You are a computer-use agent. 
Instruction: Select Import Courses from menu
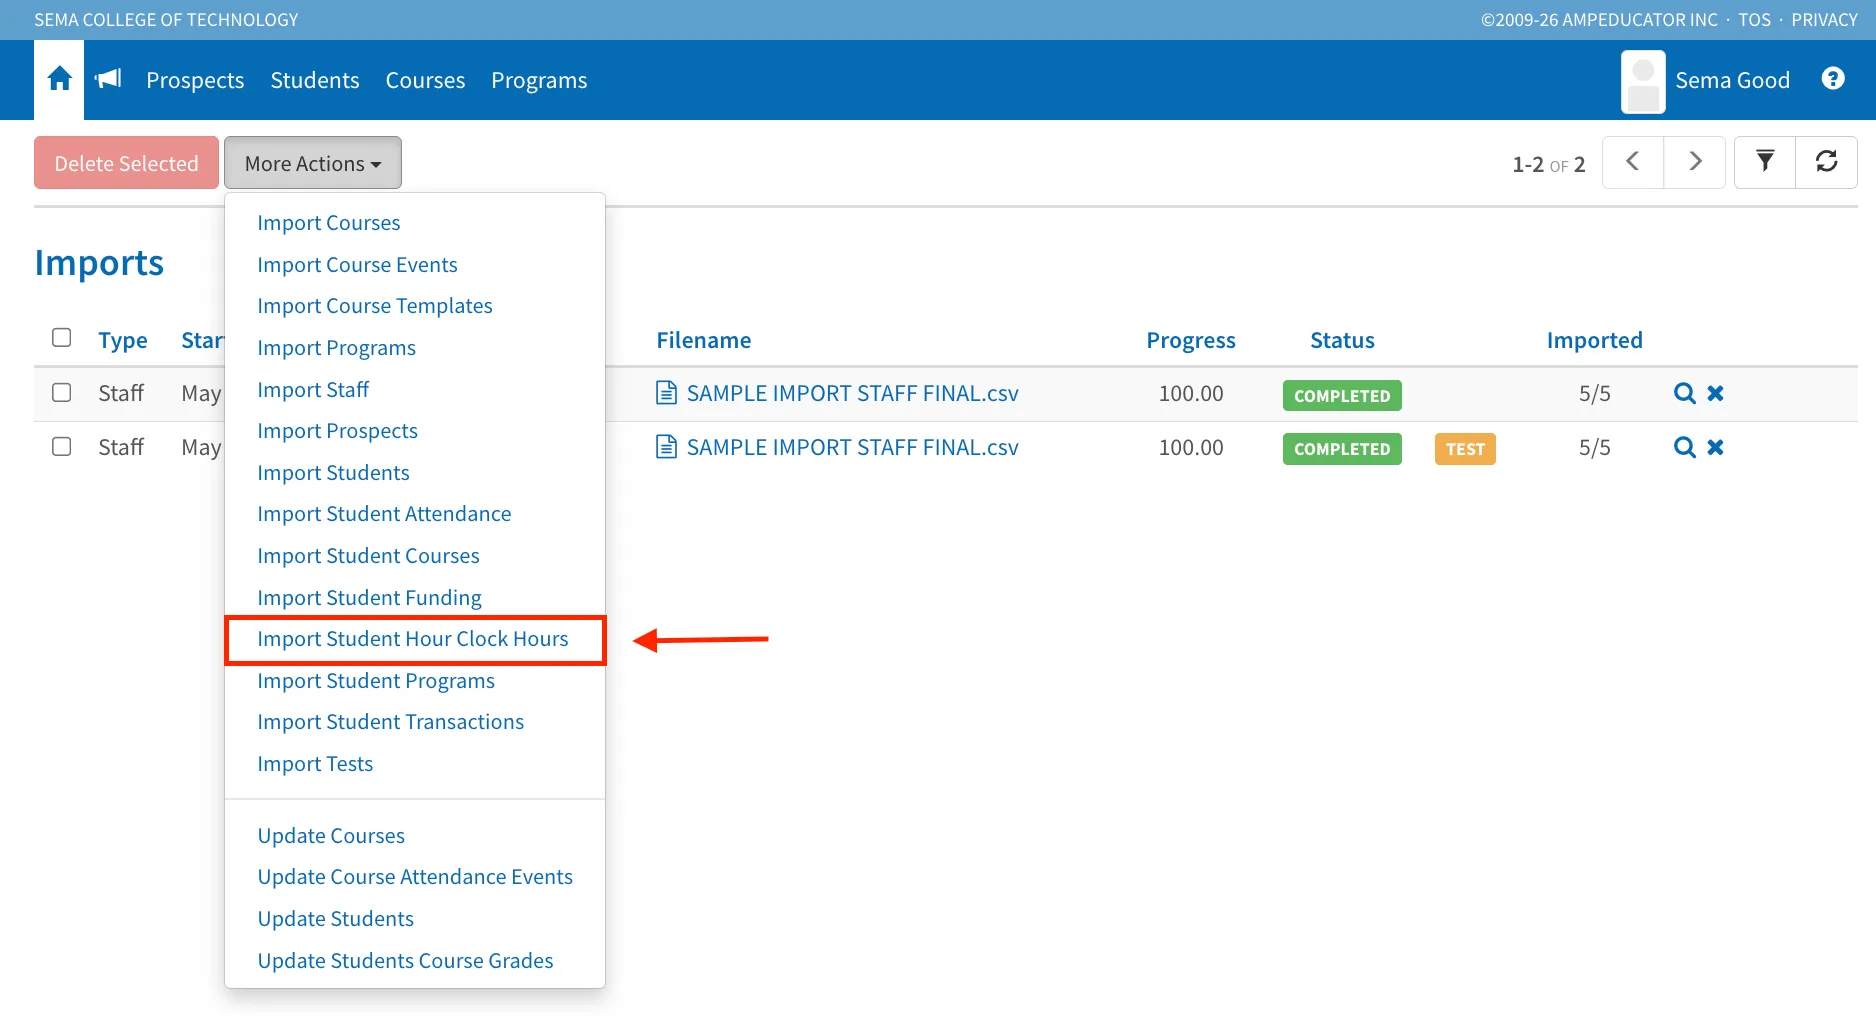point(328,223)
